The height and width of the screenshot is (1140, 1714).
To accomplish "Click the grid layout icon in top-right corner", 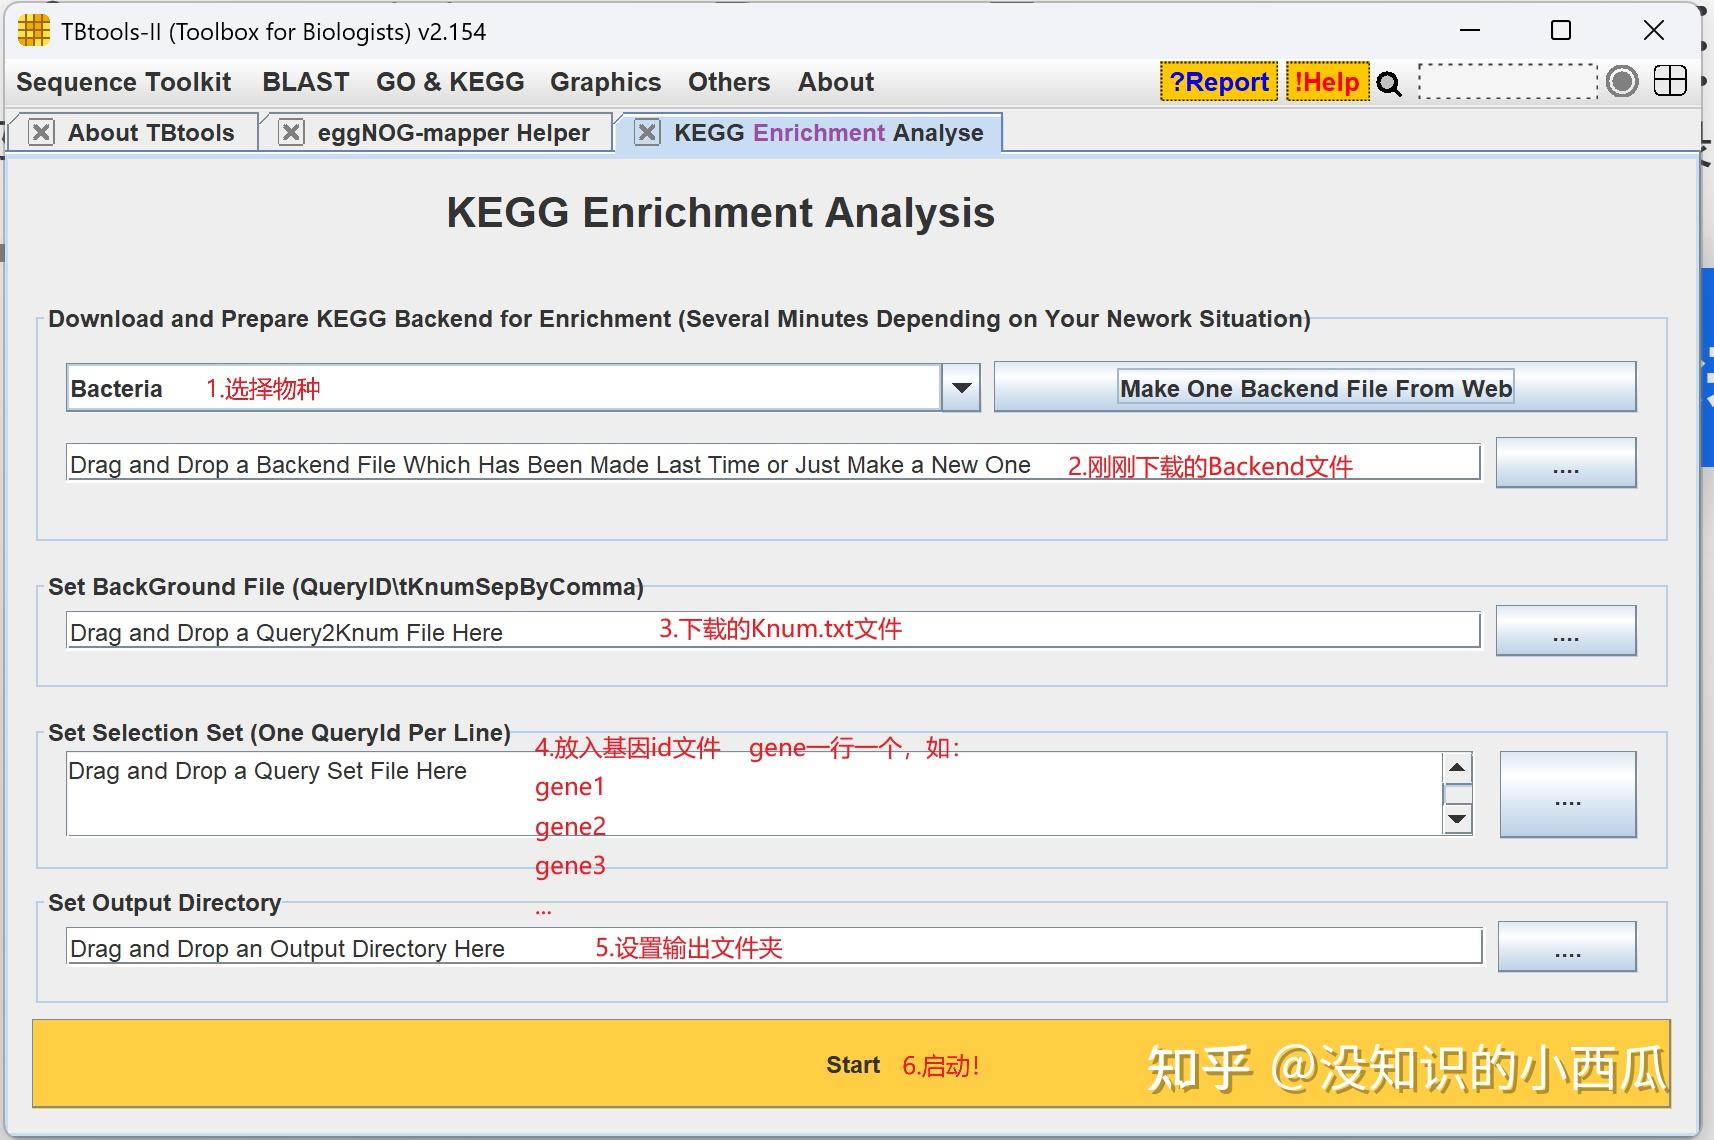I will 1671,81.
